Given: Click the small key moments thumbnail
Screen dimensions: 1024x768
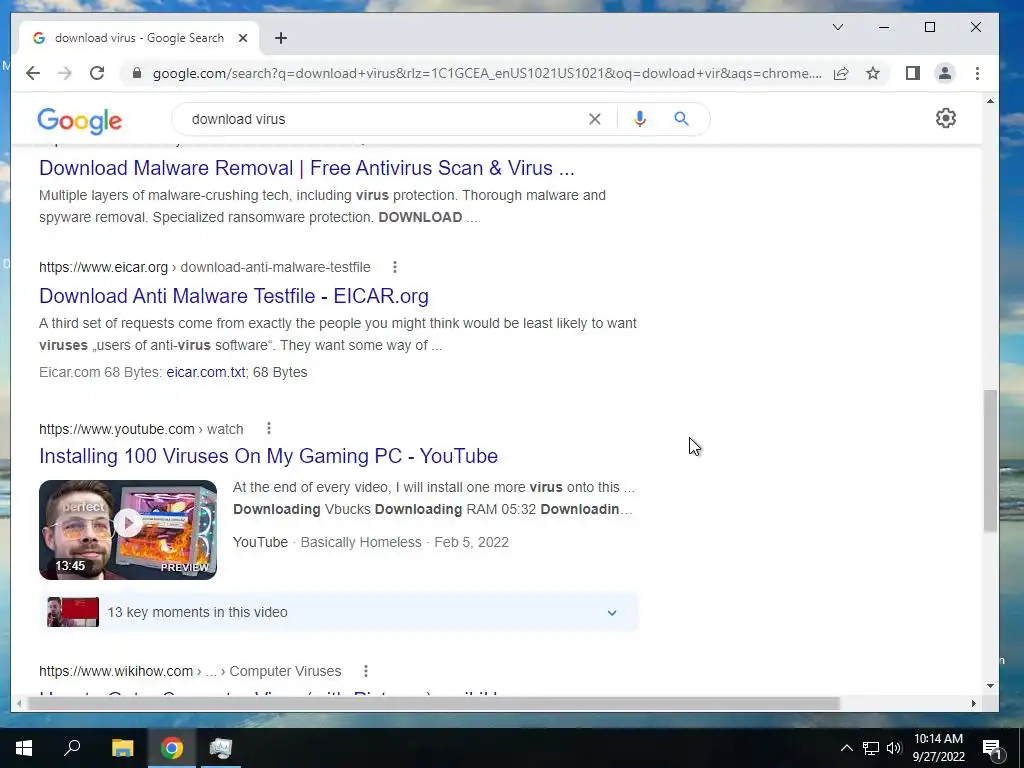Looking at the screenshot, I should pyautogui.click(x=73, y=612).
